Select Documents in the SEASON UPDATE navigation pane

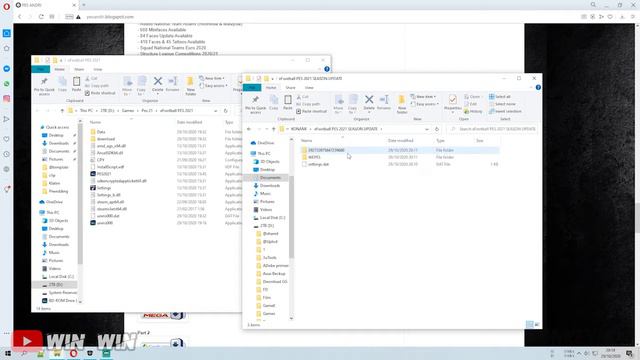pos(269,178)
